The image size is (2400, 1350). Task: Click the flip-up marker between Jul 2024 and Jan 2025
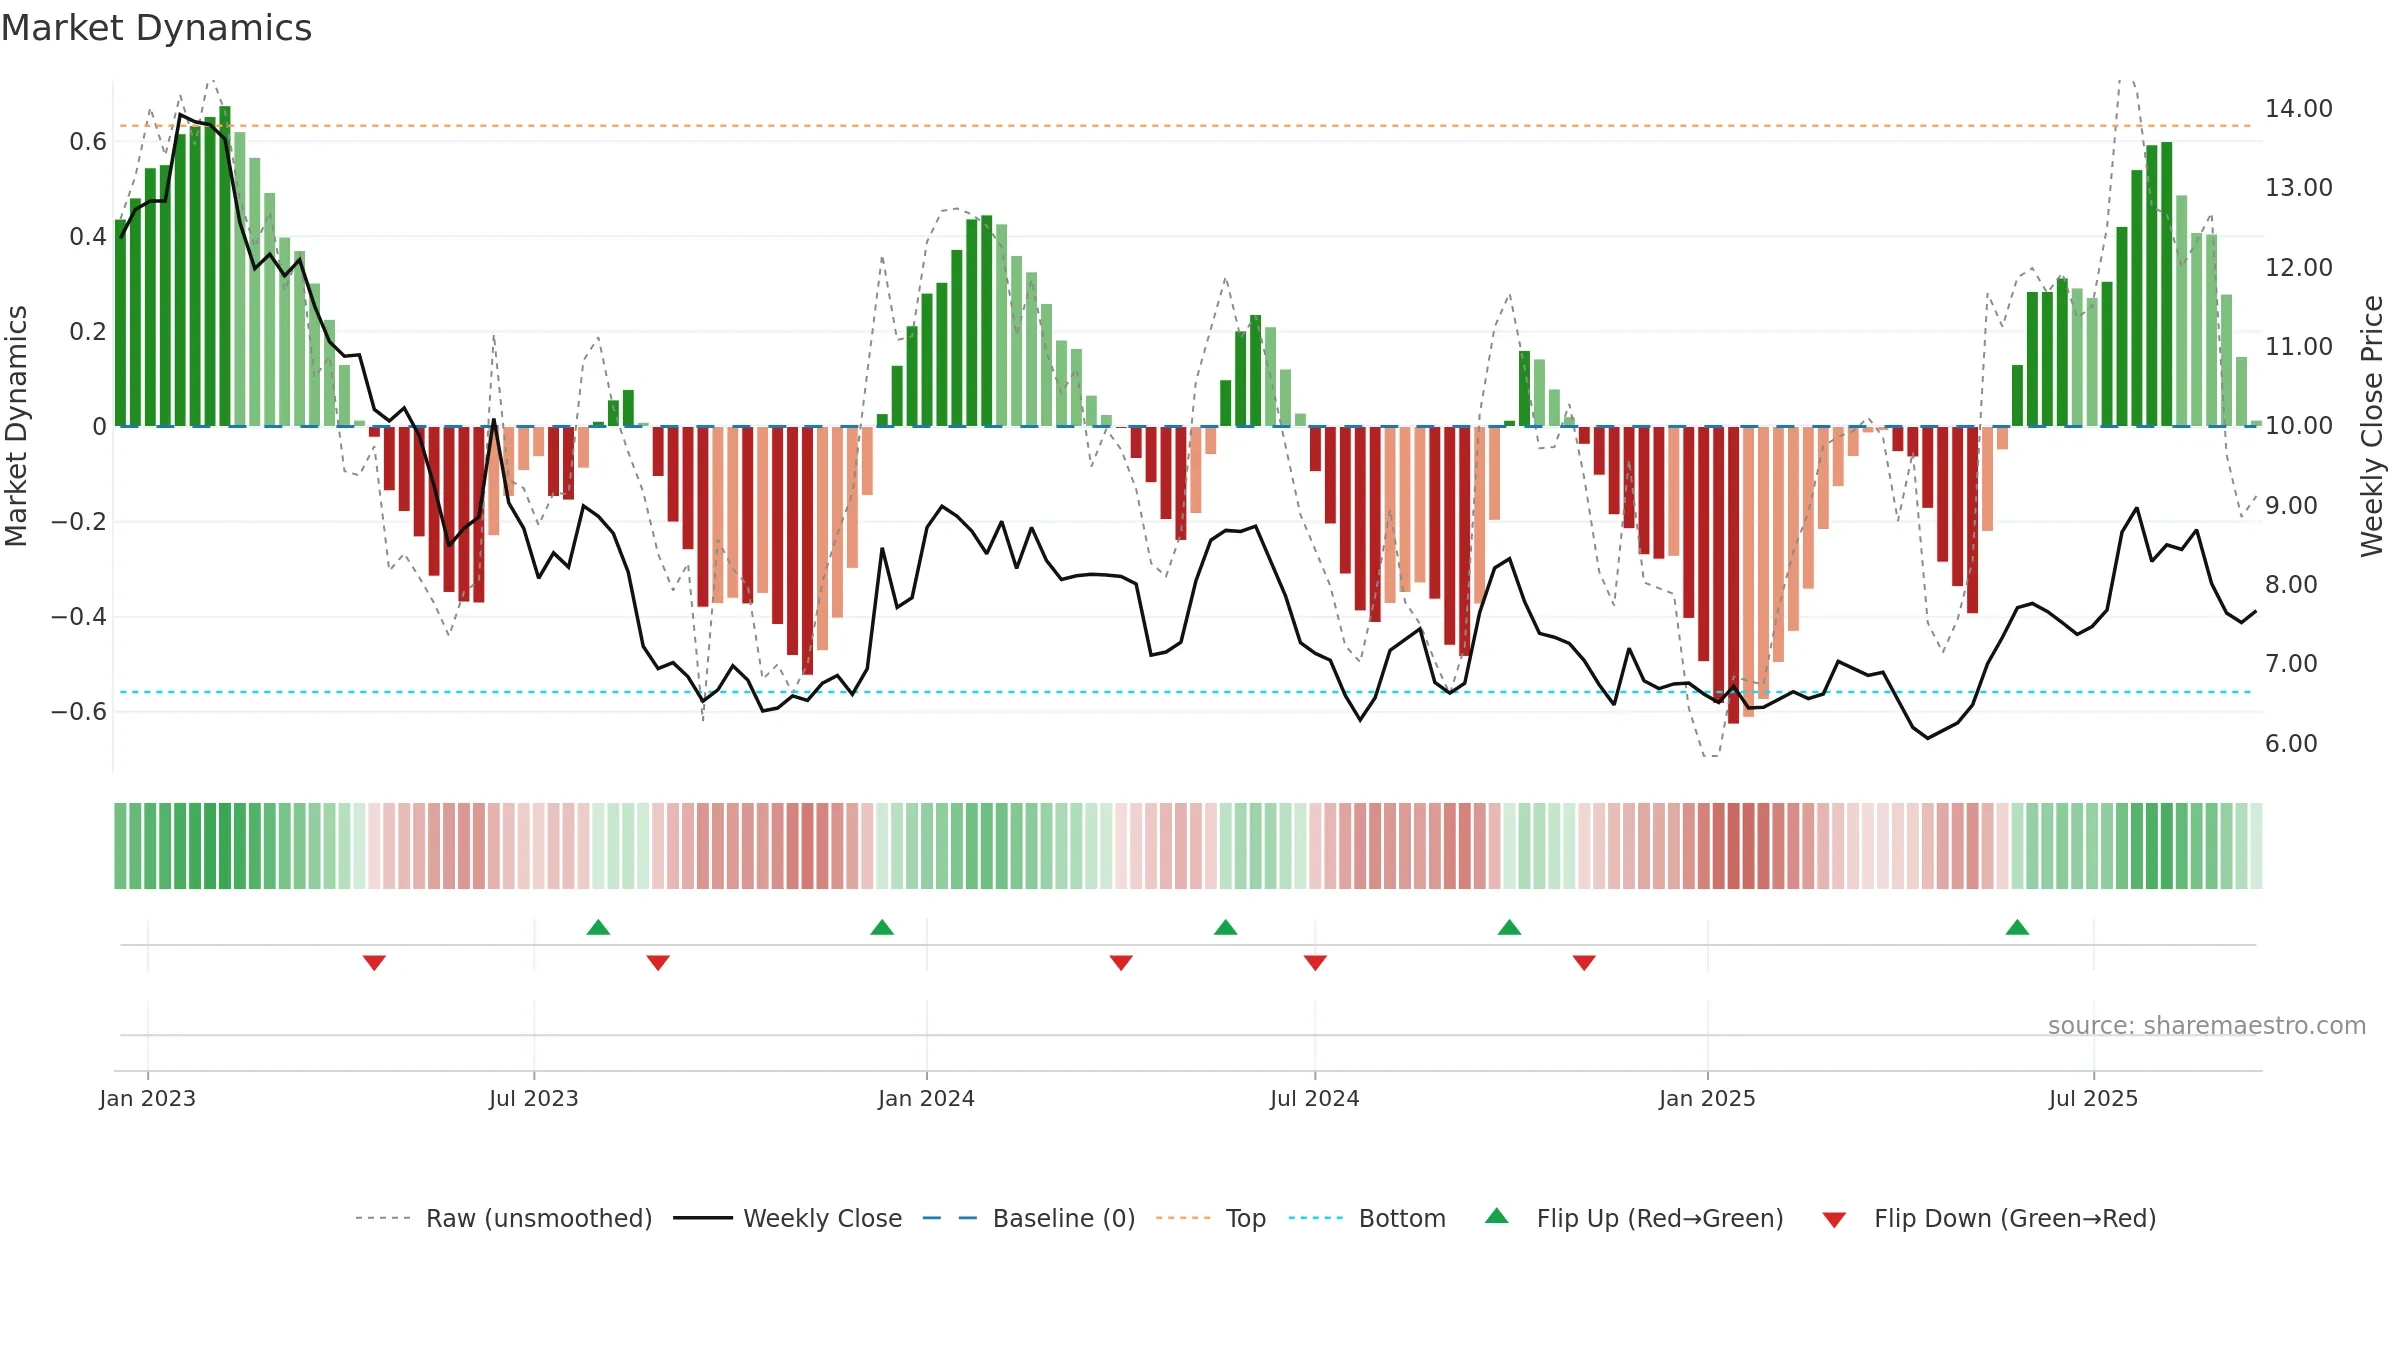[1510, 927]
